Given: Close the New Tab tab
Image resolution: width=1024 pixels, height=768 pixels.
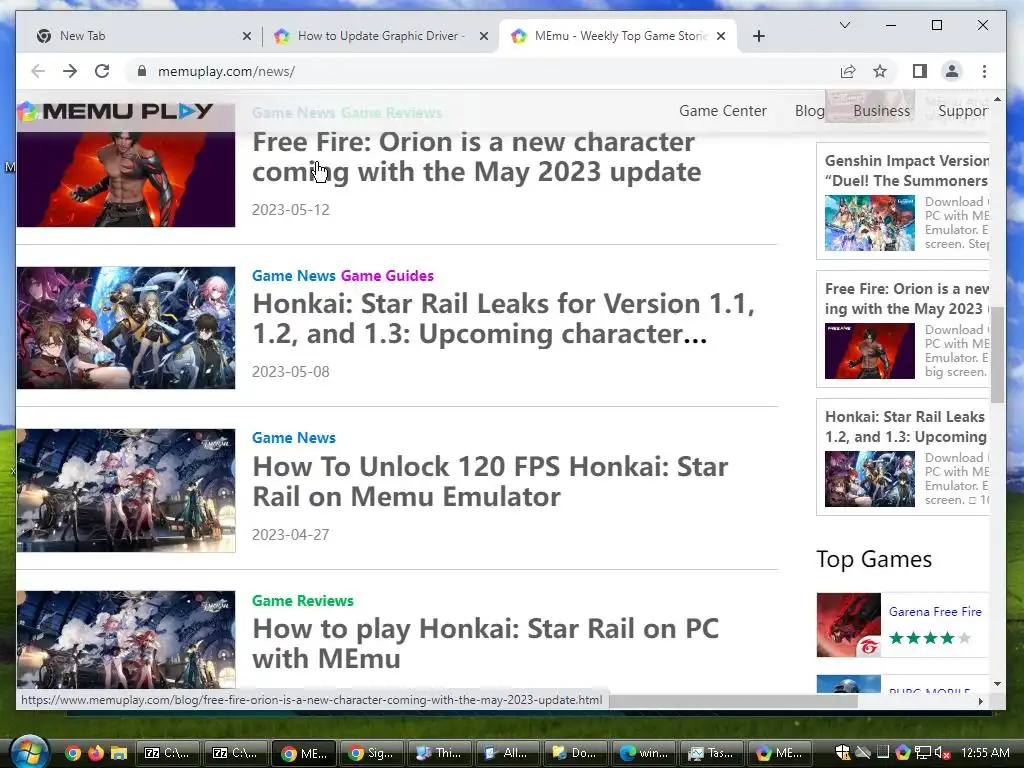Looking at the screenshot, I should coord(246,36).
